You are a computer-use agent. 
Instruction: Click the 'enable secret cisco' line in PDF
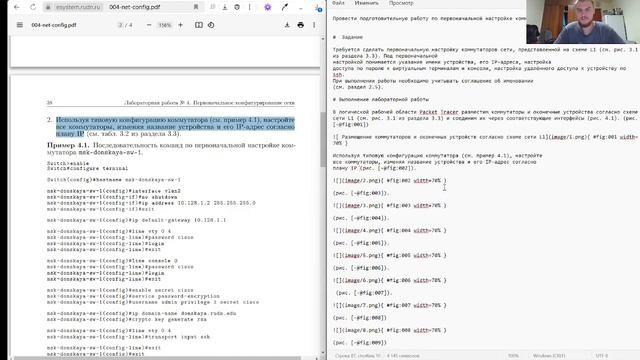120,290
